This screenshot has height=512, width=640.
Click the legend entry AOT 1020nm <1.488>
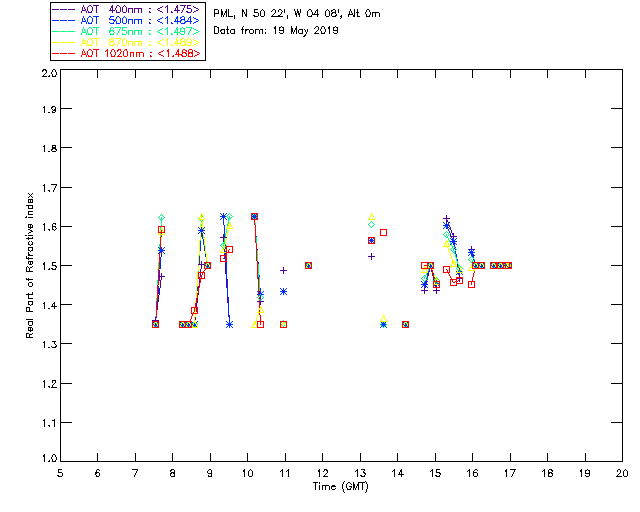click(x=126, y=53)
